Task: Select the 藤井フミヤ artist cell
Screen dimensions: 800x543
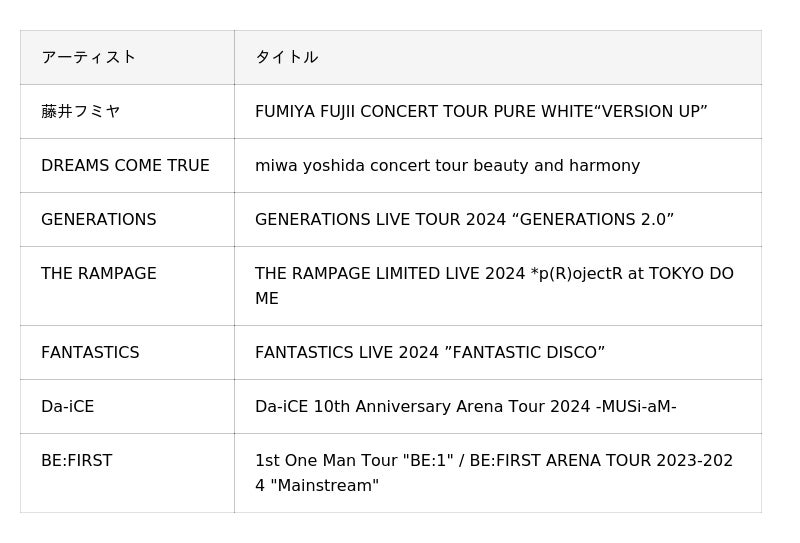Action: (80, 111)
